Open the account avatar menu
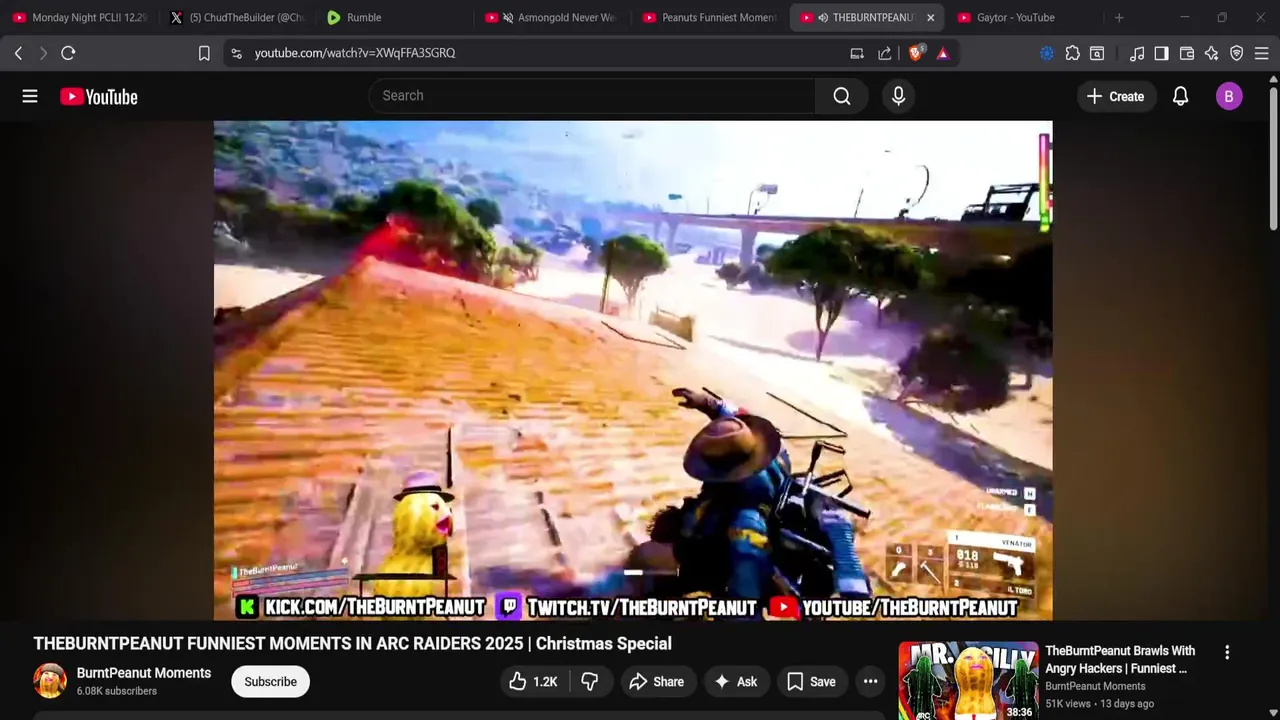The image size is (1280, 720). pyautogui.click(x=1229, y=96)
